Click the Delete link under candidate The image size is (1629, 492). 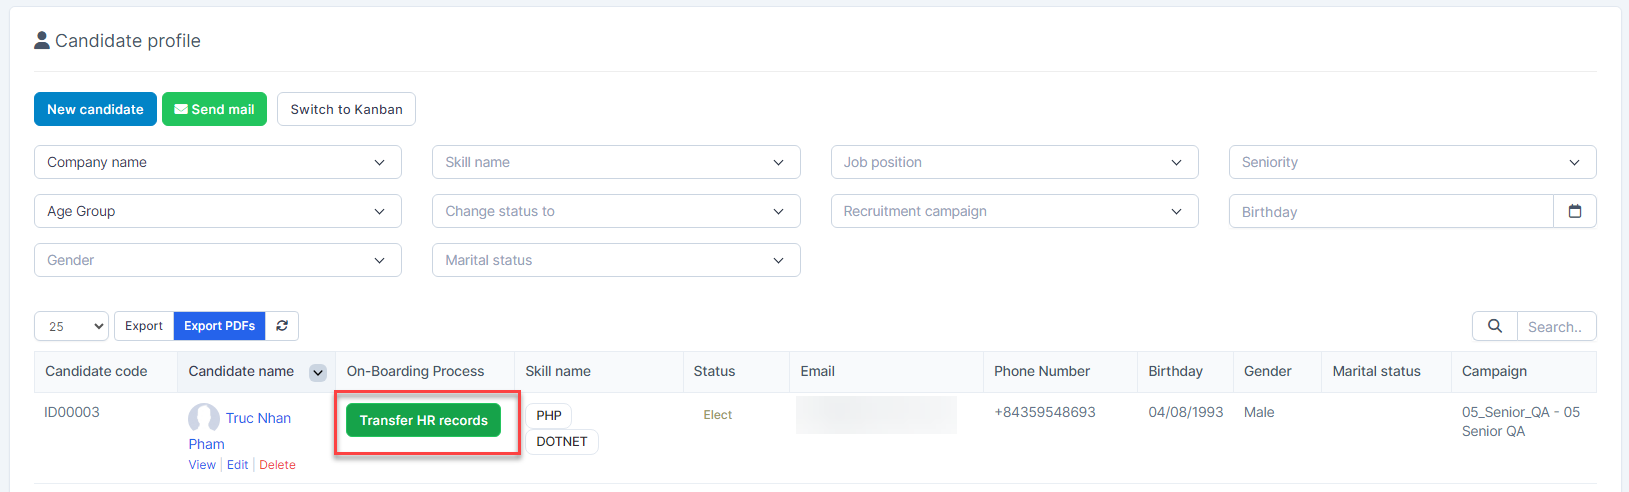277,465
